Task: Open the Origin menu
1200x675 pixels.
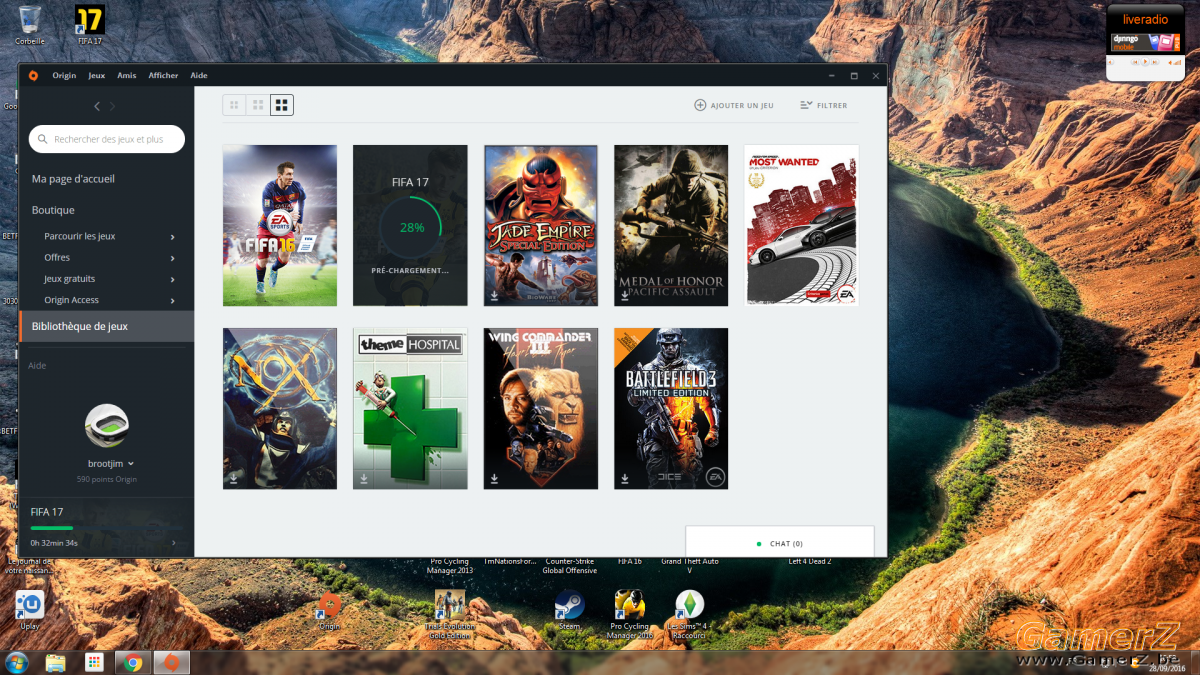Action: 64,75
